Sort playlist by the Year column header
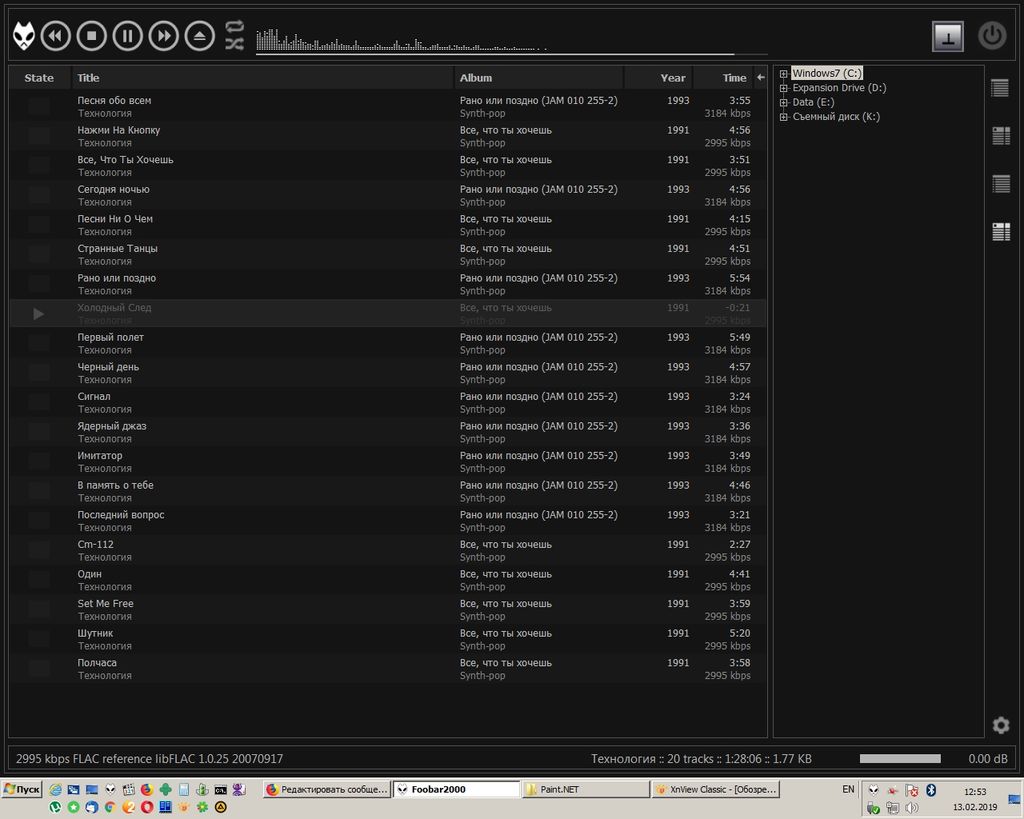 (x=658, y=78)
